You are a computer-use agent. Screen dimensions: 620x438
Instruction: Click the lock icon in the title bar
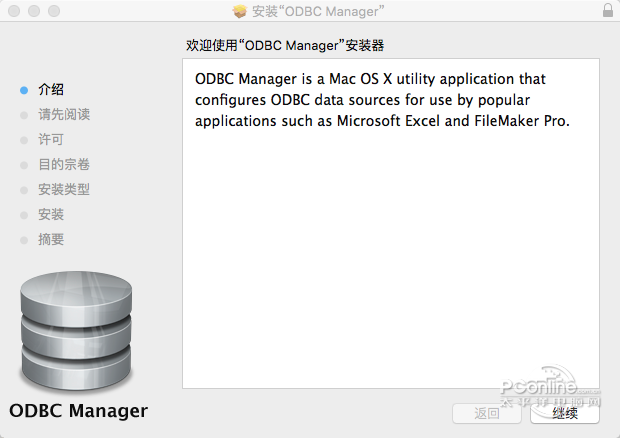point(608,10)
